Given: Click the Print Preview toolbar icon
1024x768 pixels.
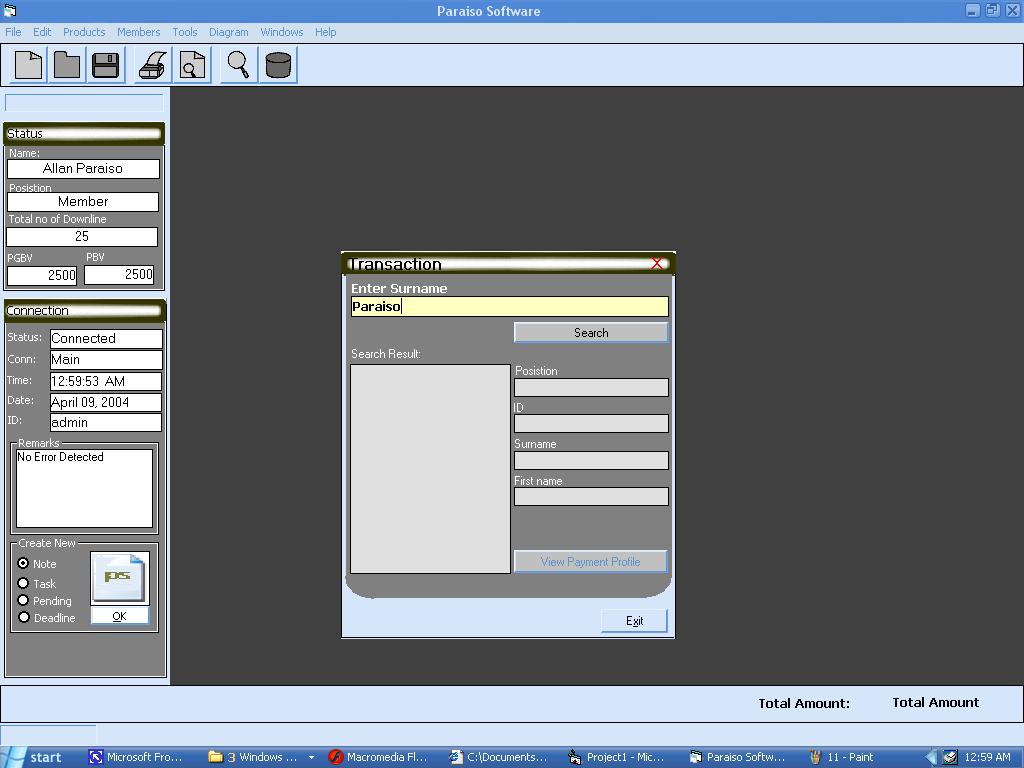Looking at the screenshot, I should click(192, 65).
